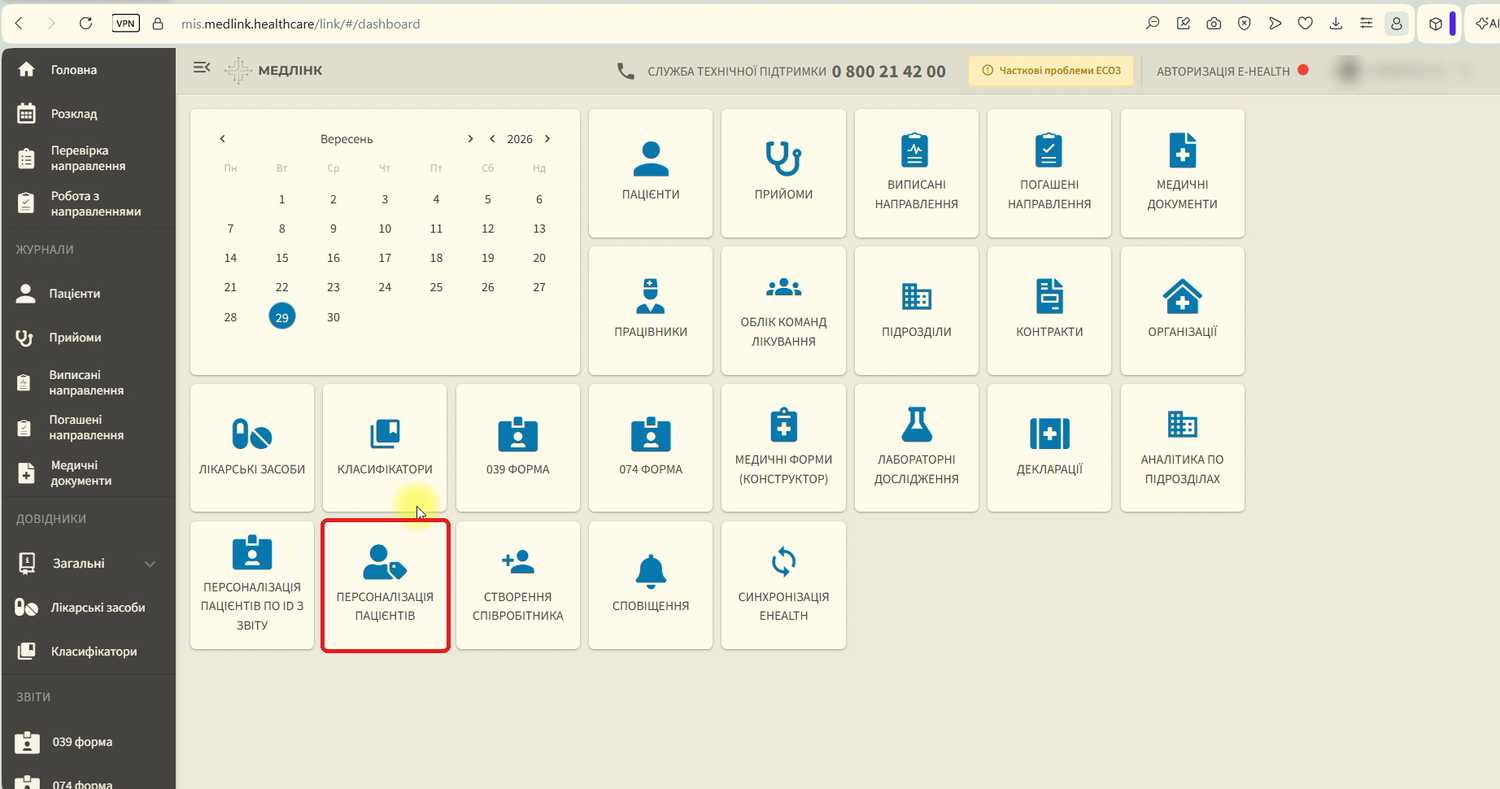Open the Лікарські засоби dashboard tile

(x=252, y=448)
